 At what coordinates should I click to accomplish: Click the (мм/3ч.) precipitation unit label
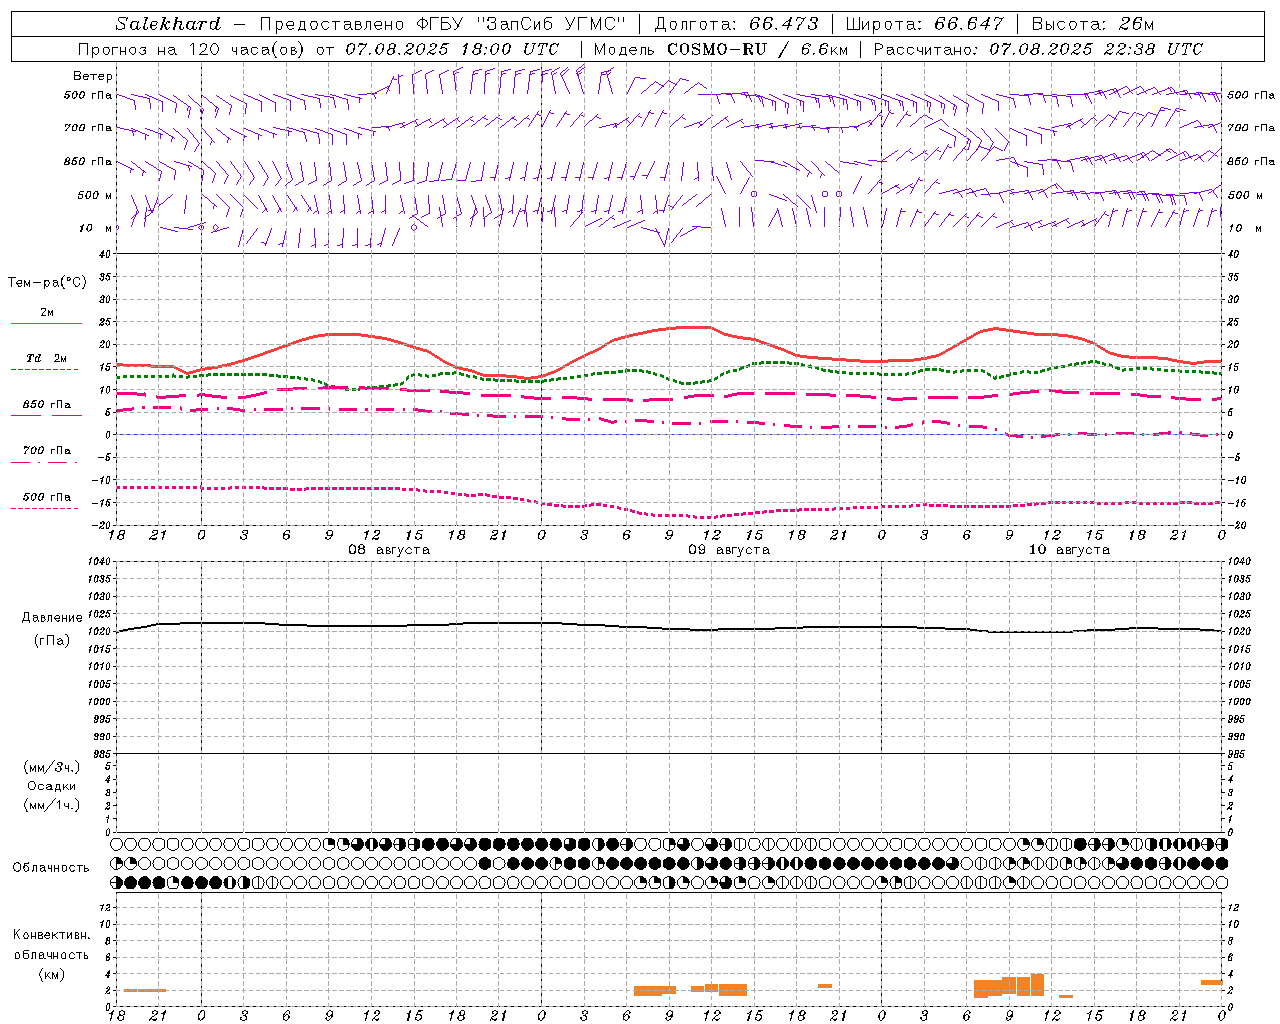point(52,768)
